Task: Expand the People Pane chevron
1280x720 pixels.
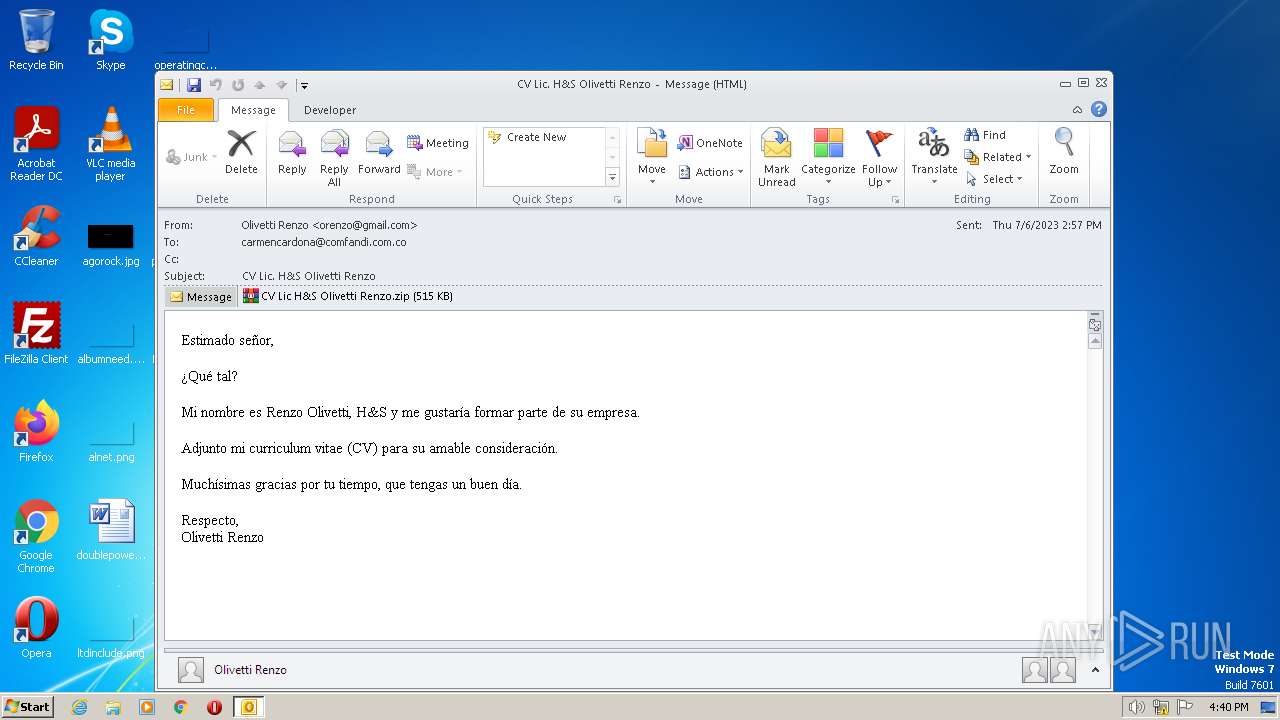Action: pos(1095,670)
